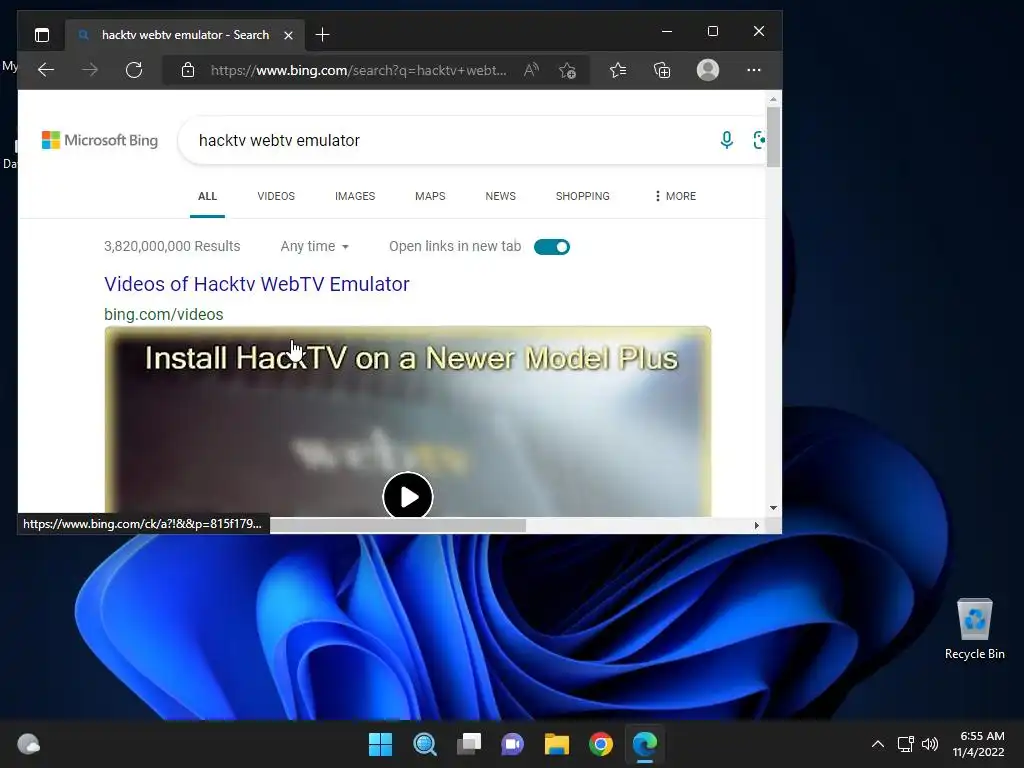
Task: Open the Windows Start menu
Action: pos(381,744)
